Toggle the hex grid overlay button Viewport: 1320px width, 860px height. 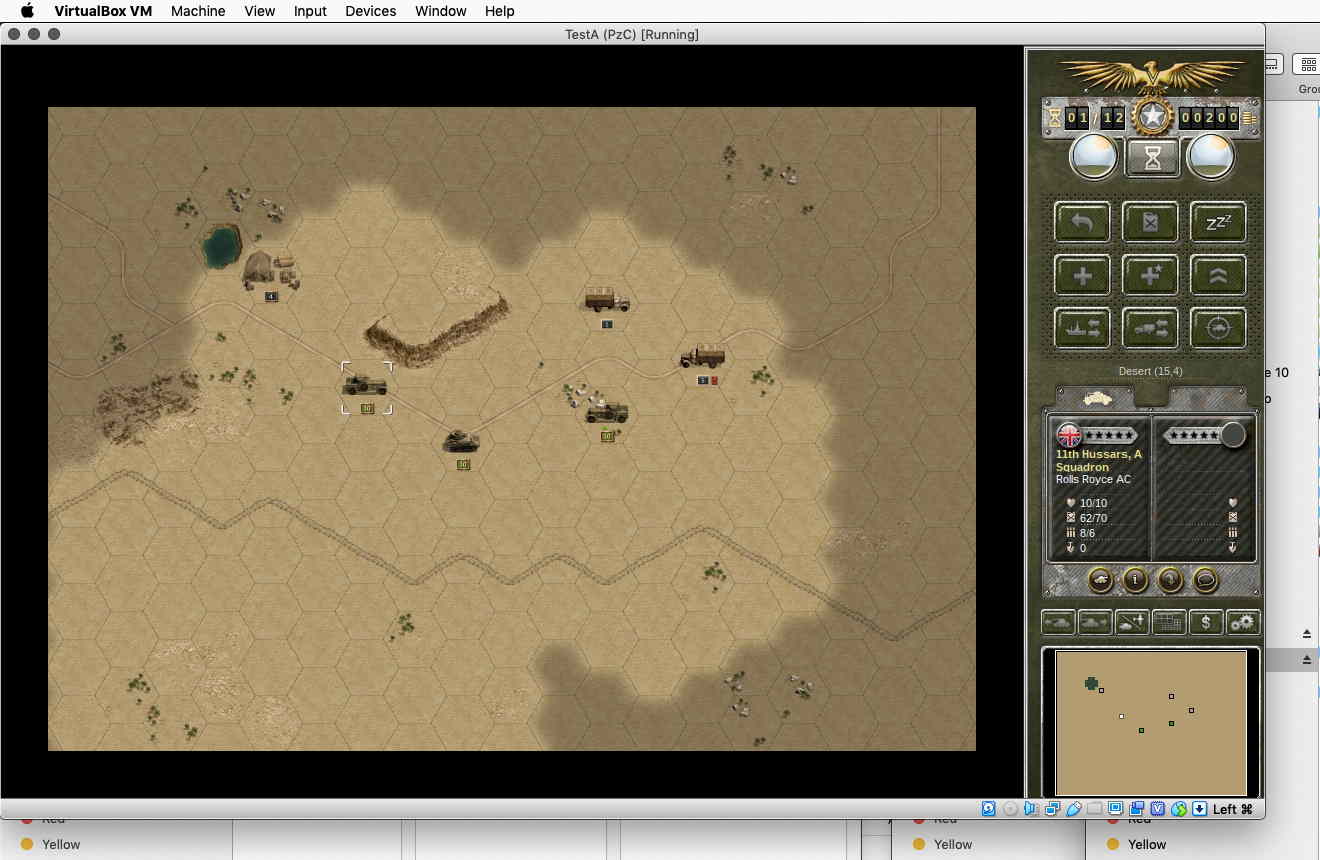click(1169, 622)
